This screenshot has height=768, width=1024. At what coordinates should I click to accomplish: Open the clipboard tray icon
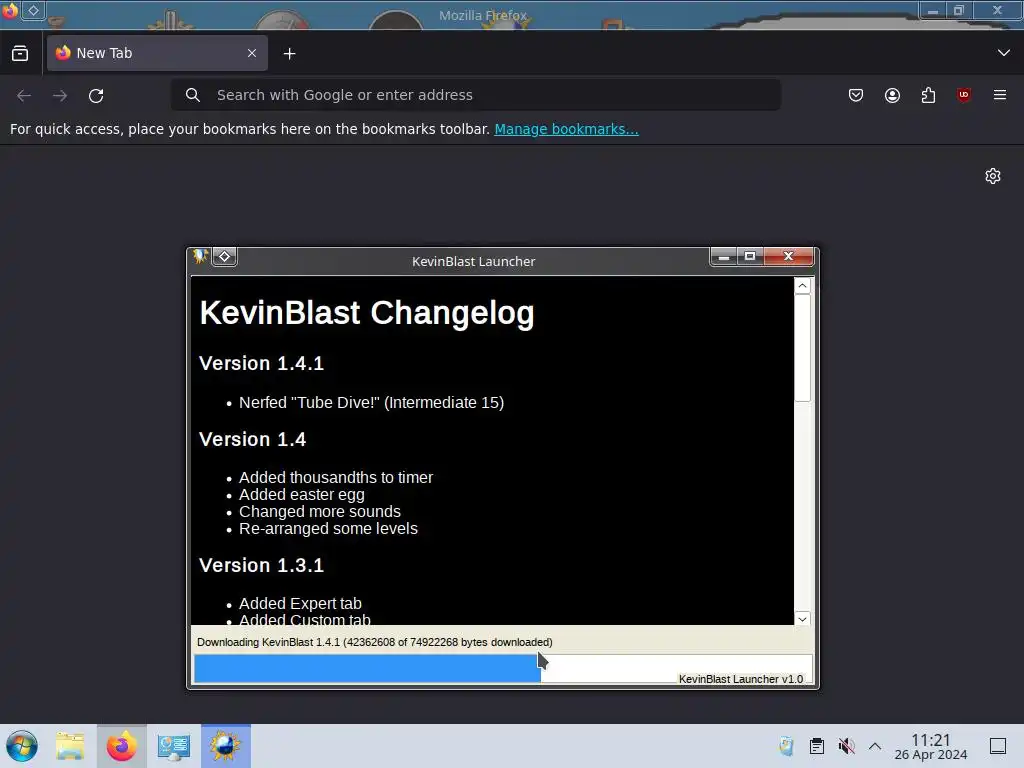(x=816, y=746)
